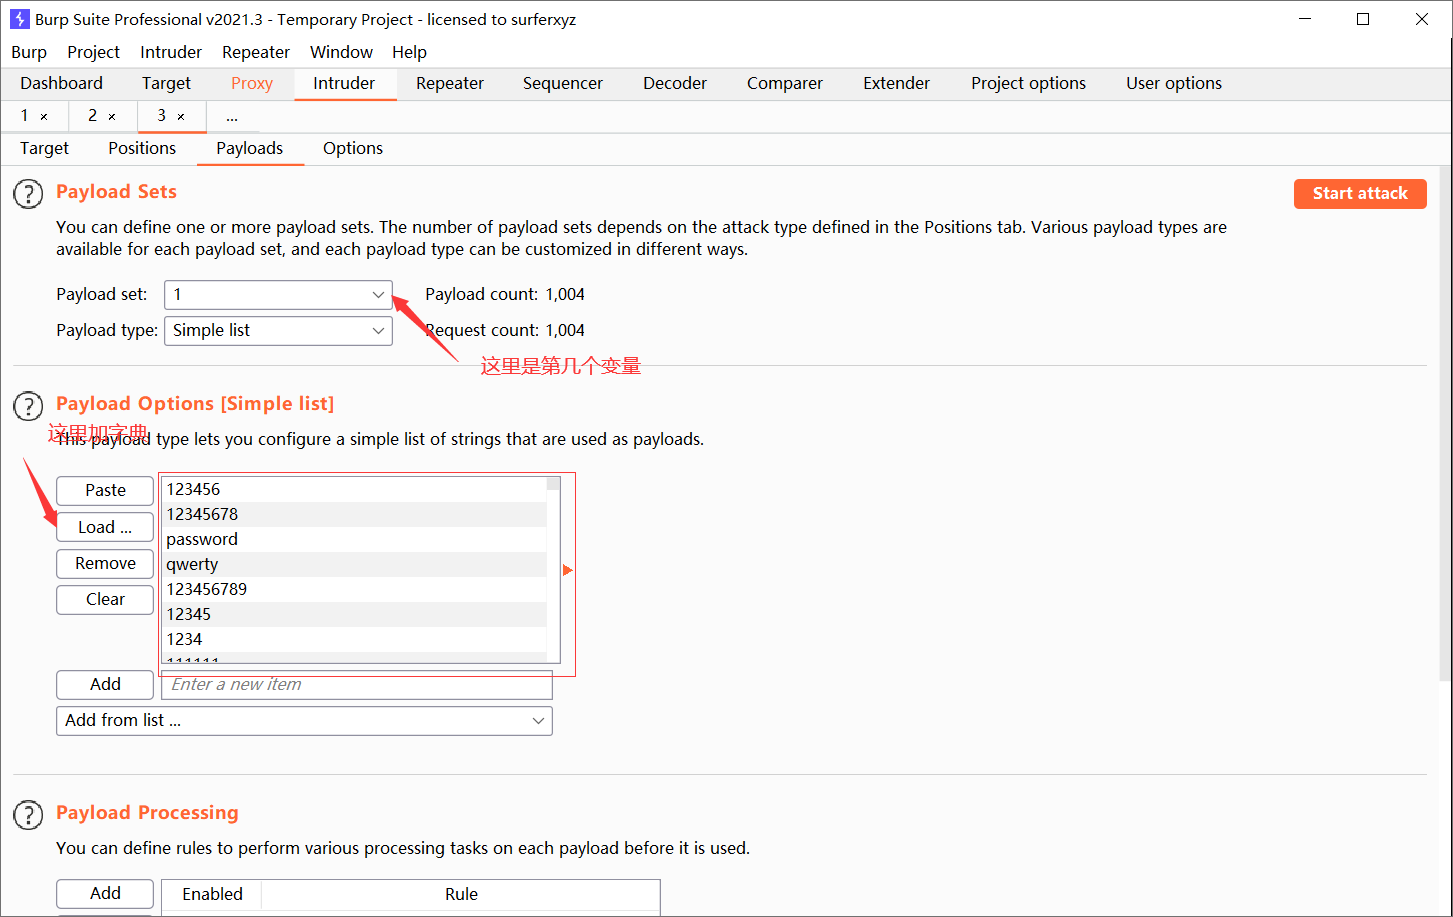This screenshot has height=917, width=1453.
Task: Click the Rule column header
Action: coord(461,894)
